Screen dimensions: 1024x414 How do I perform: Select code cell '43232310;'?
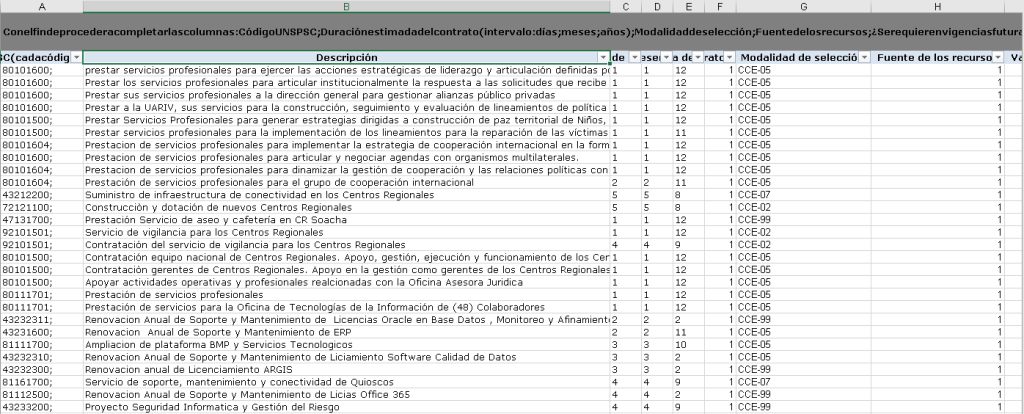tap(42, 357)
